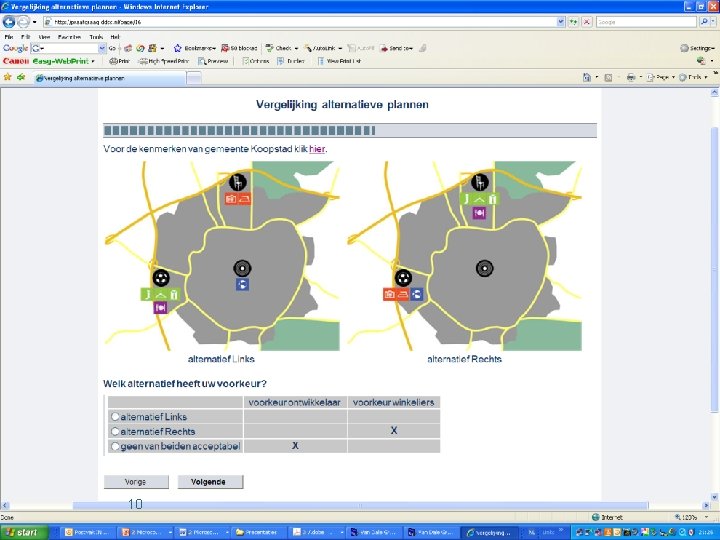Click black circular icon at left map's western edge

point(161,277)
